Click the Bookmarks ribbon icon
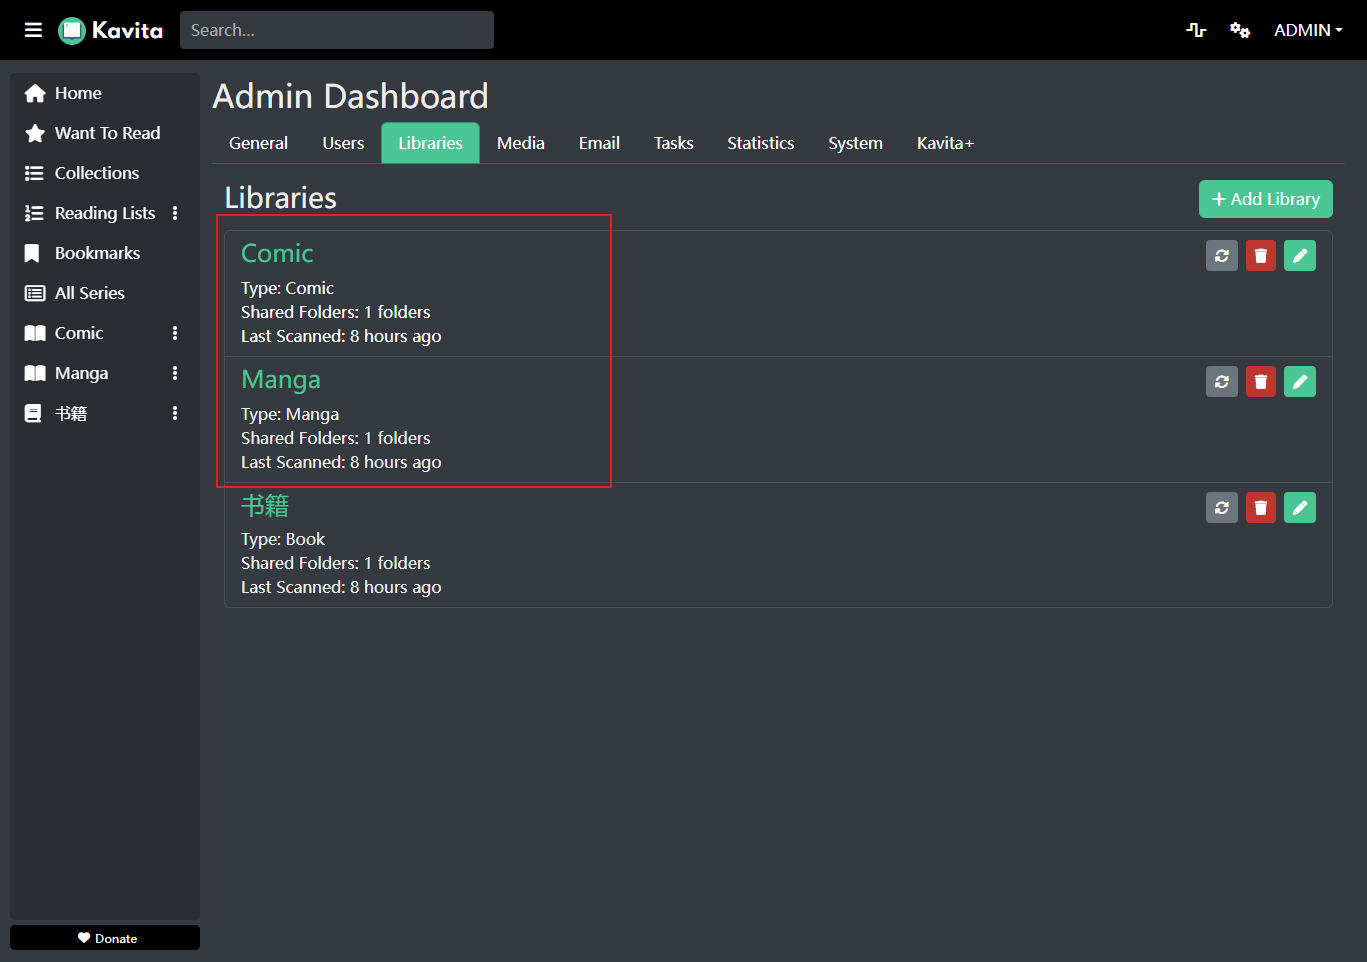 click(33, 253)
